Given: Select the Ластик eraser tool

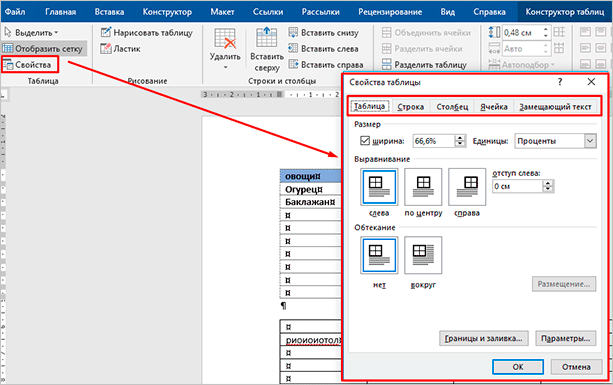Looking at the screenshot, I should click(x=120, y=48).
